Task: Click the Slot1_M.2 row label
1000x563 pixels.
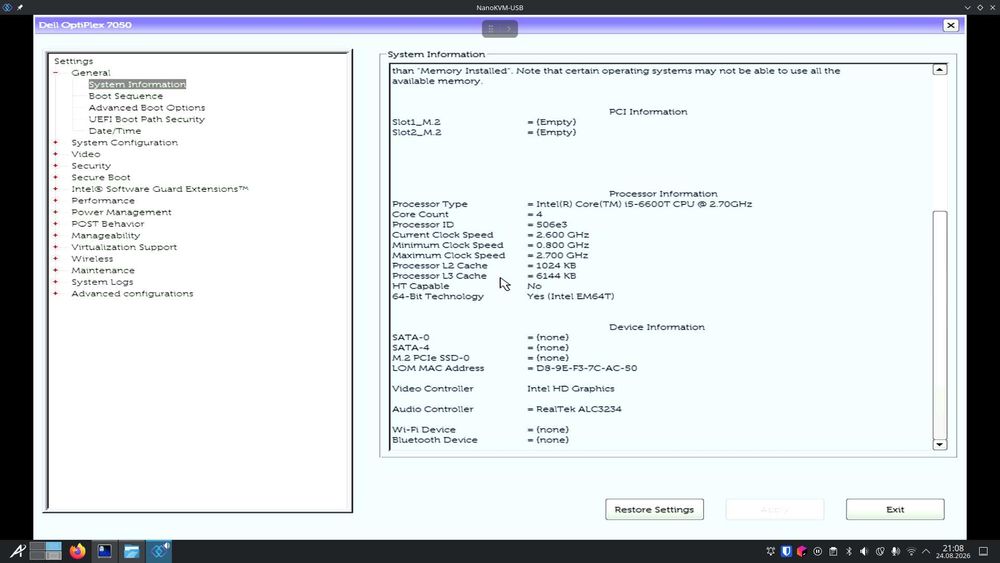Action: (416, 122)
